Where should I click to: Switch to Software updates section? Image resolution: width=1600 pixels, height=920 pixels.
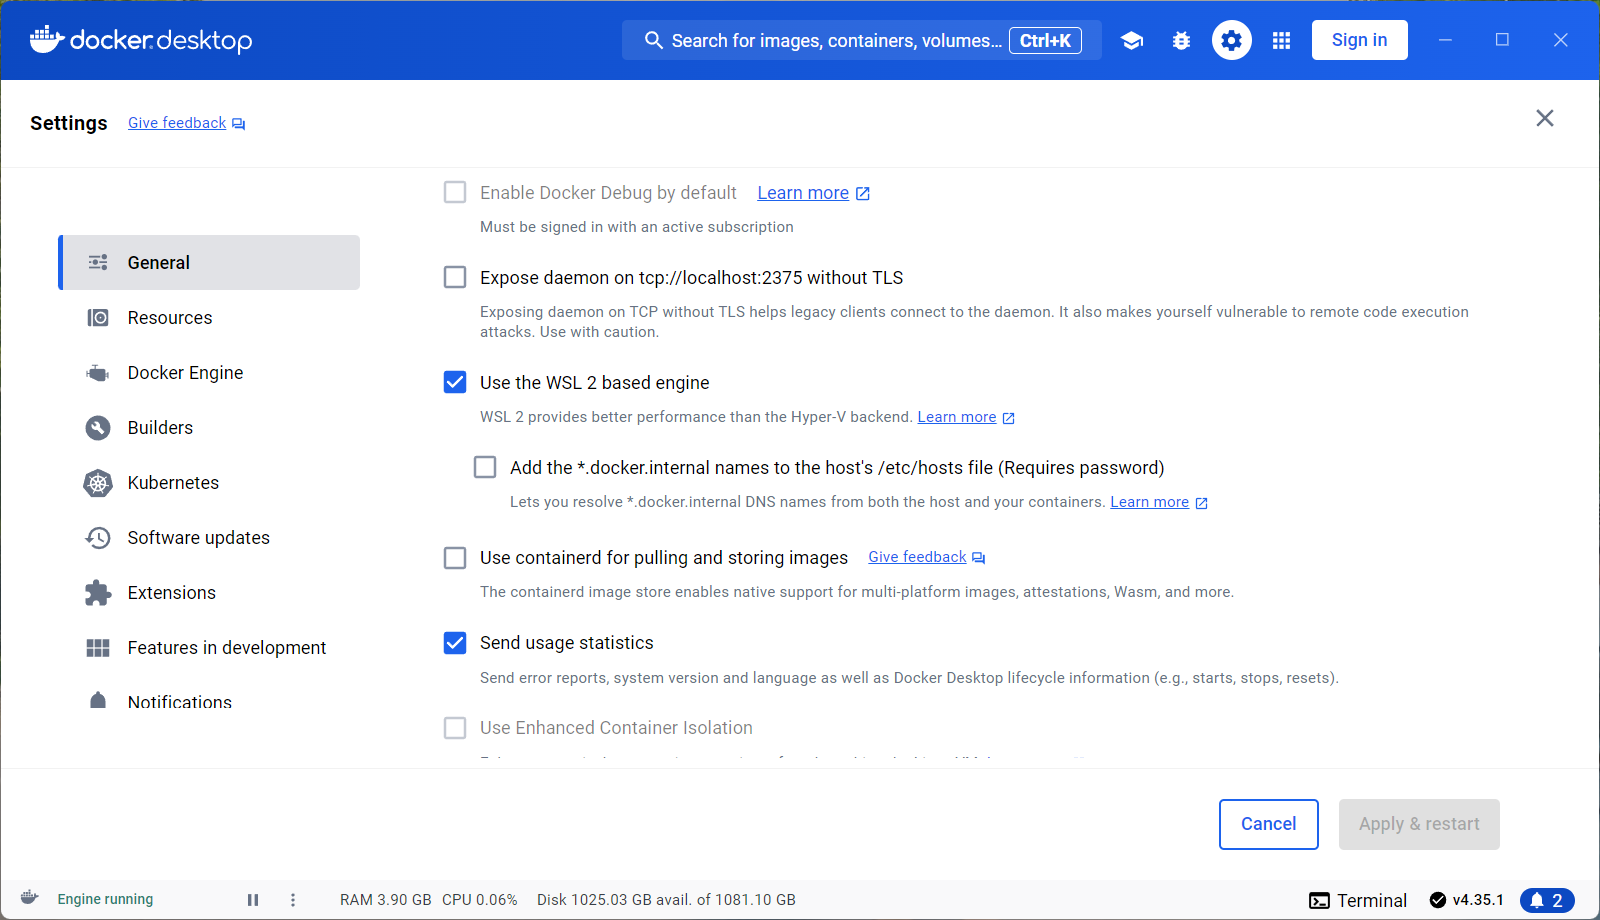pos(209,537)
